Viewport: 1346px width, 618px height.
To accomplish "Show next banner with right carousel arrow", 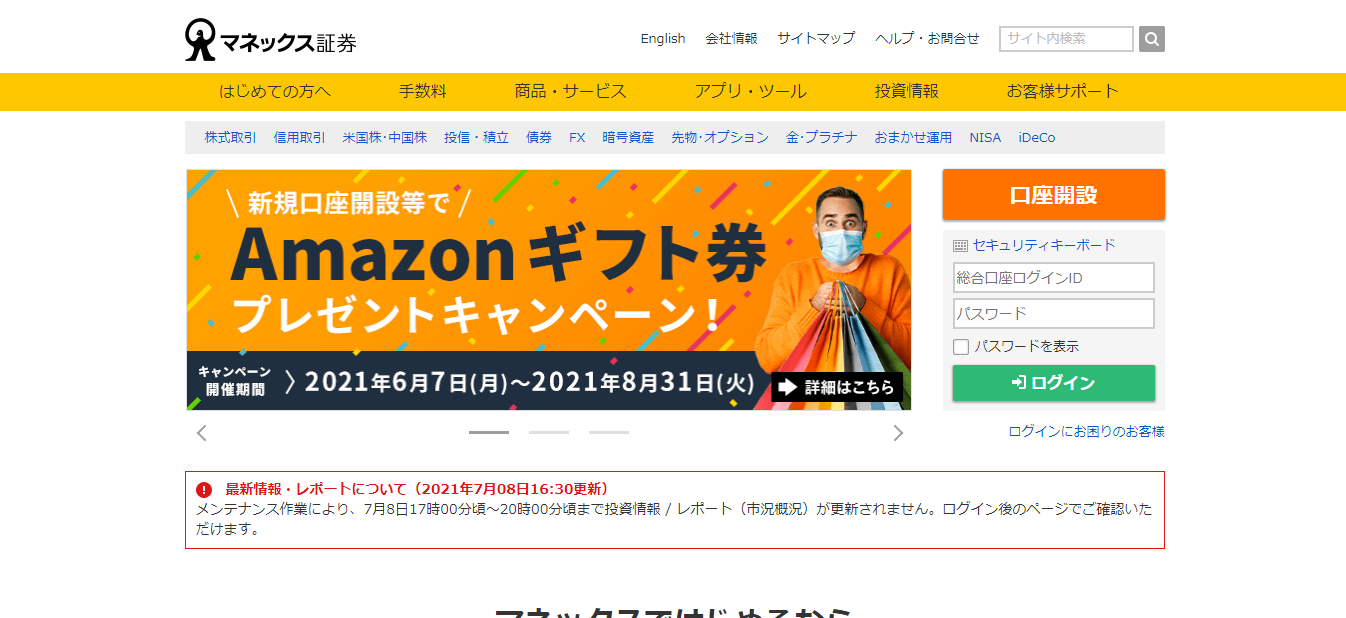I will click(x=898, y=432).
